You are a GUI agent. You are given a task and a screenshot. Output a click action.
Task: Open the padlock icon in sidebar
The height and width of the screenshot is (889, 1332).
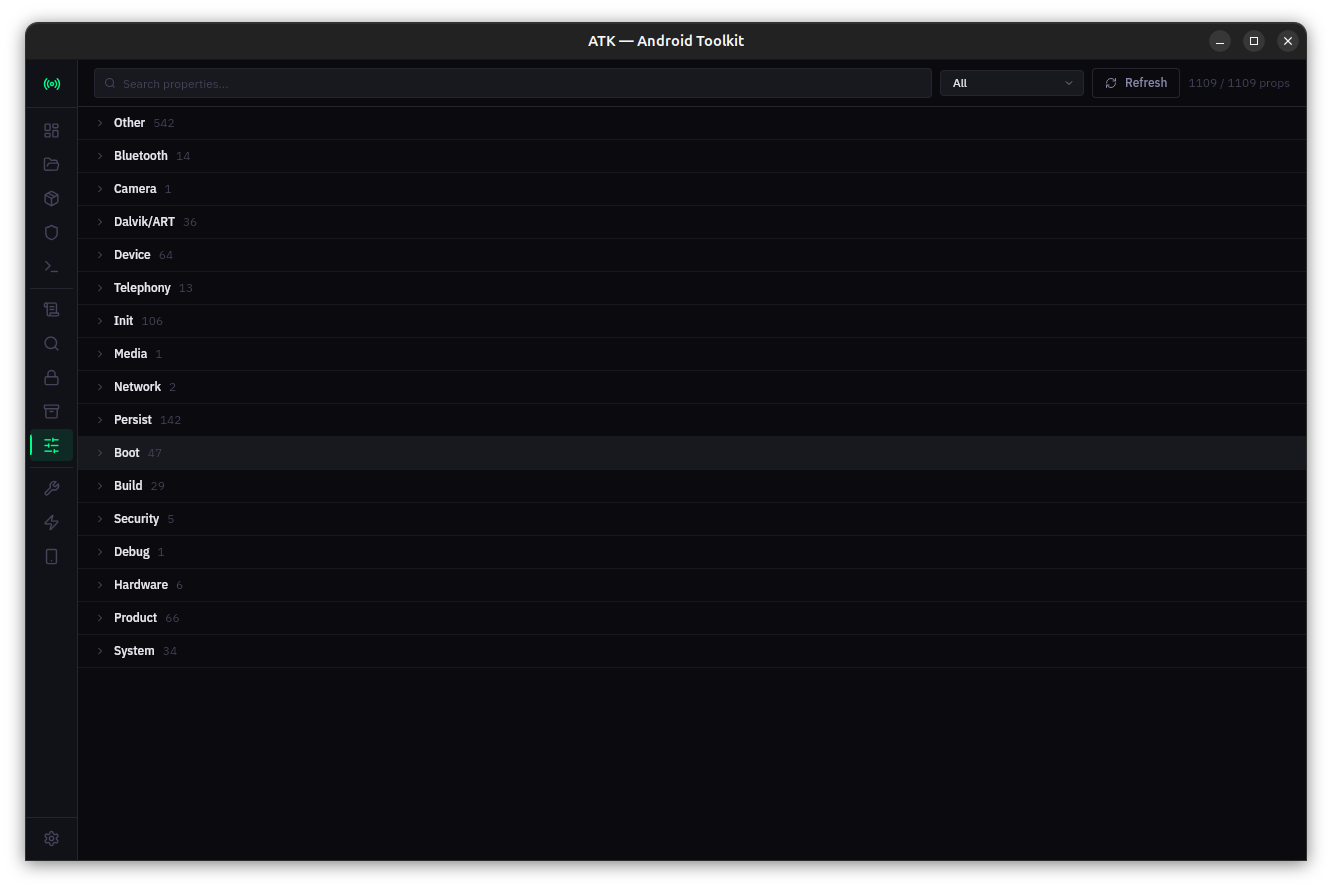coord(52,378)
